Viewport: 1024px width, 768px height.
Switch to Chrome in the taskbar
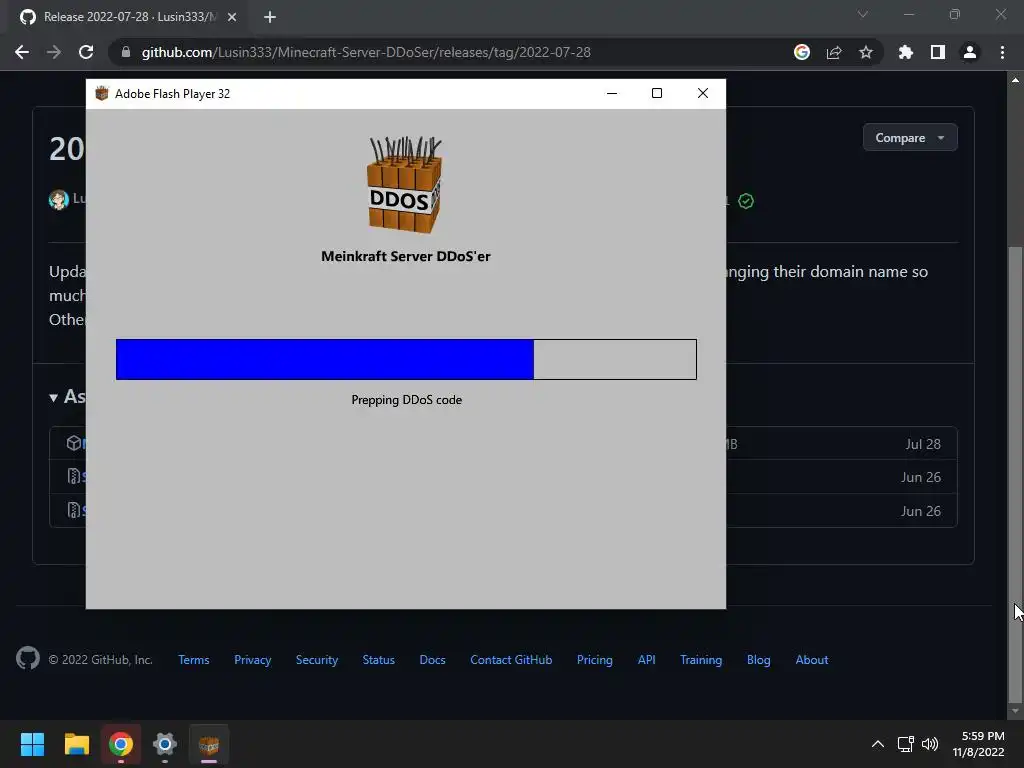pos(121,744)
